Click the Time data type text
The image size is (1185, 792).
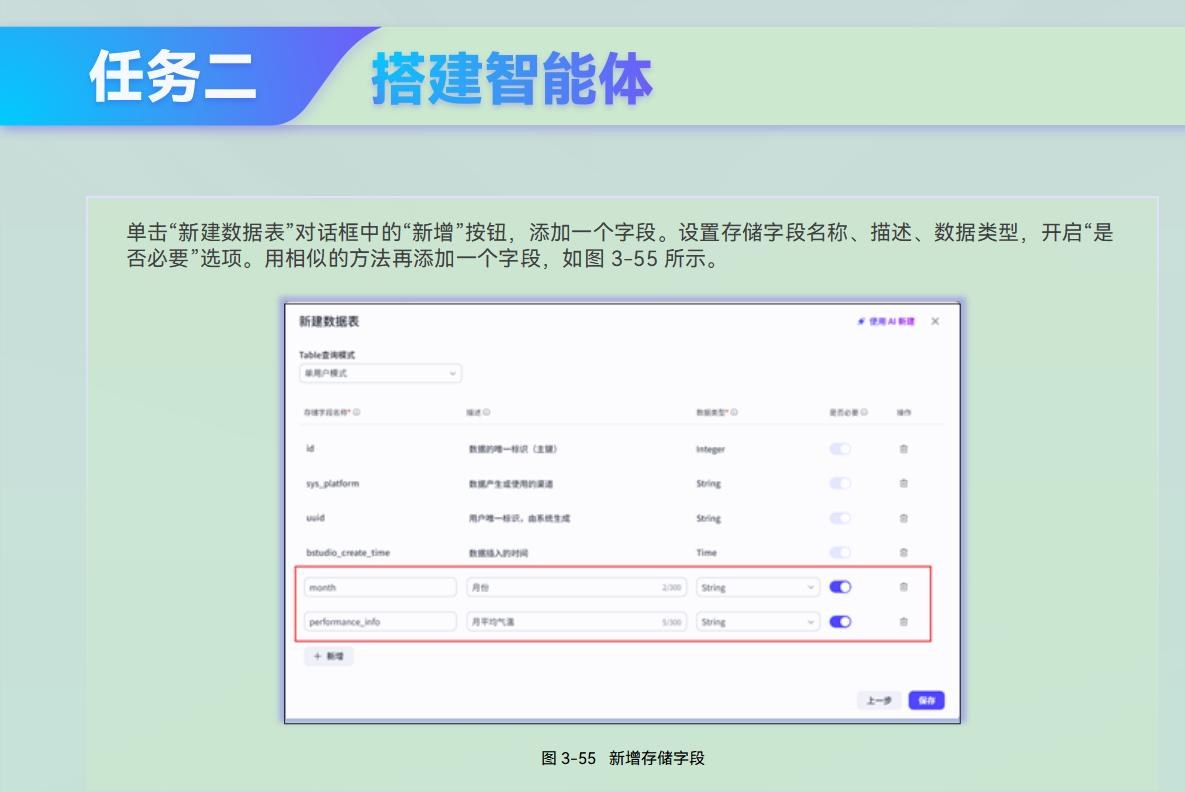pyautogui.click(x=706, y=552)
